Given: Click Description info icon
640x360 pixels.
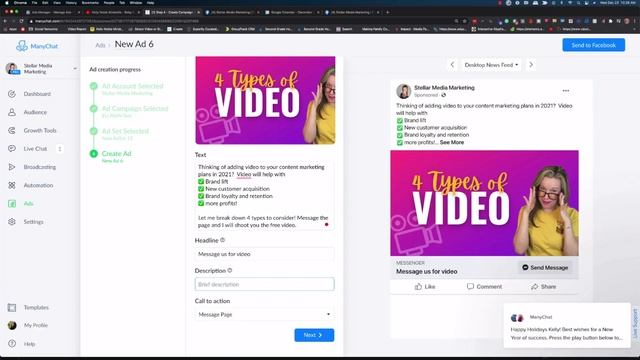Looking at the screenshot, I should (x=229, y=270).
